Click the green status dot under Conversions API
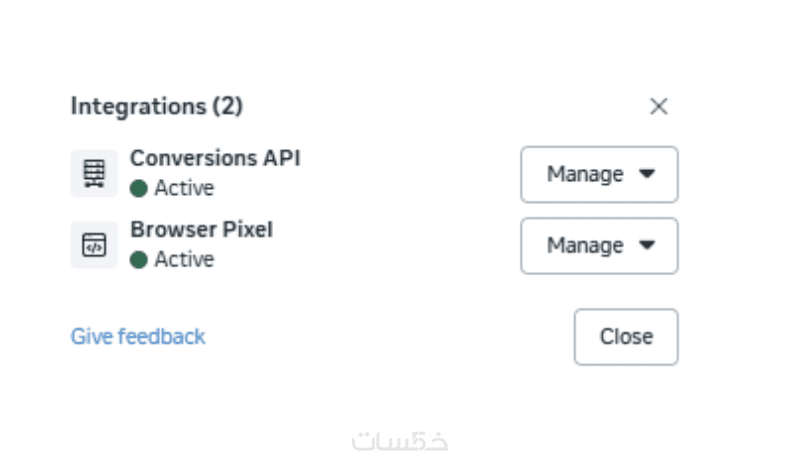Screen dimensions: 800x460 coord(139,188)
